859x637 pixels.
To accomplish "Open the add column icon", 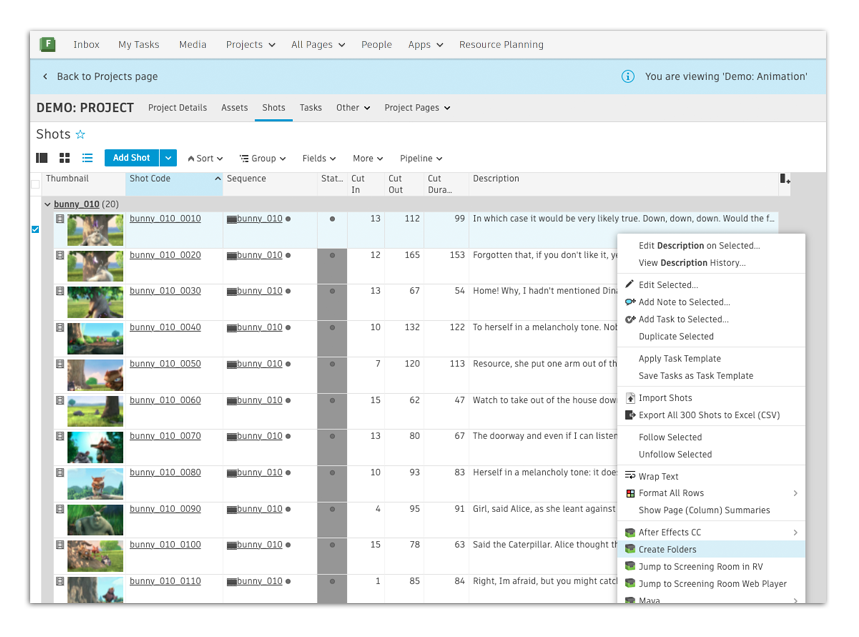I will pyautogui.click(x=784, y=179).
